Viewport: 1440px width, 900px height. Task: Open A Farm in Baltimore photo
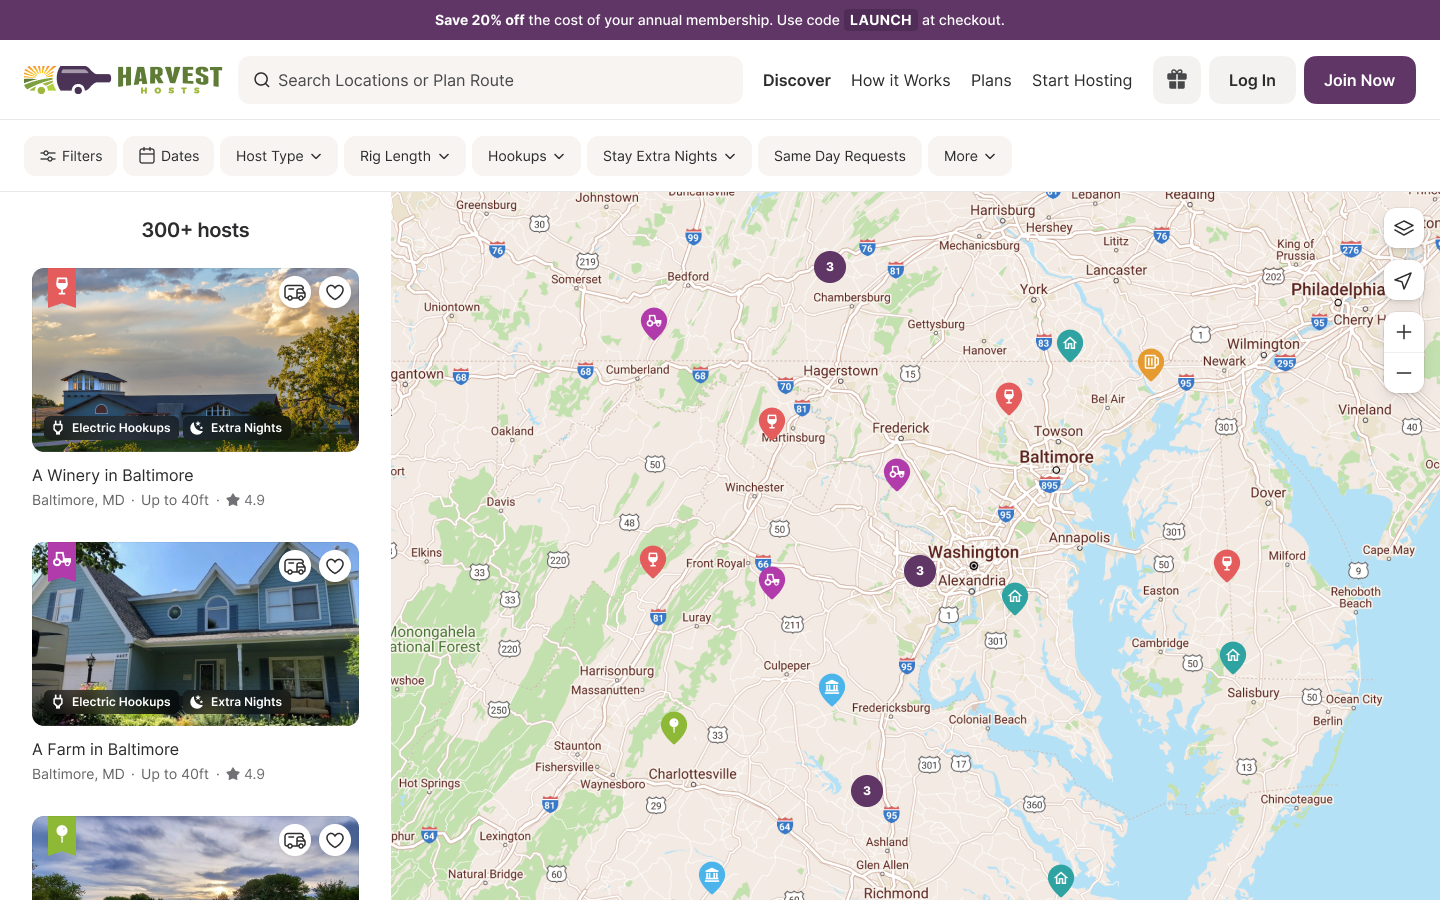point(195,634)
